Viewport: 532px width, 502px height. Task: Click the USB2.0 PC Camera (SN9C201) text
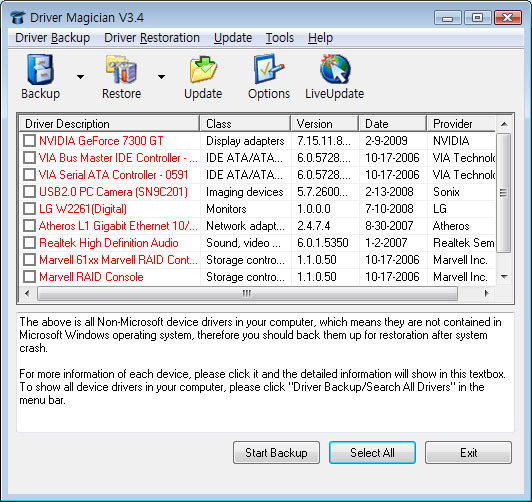click(113, 192)
